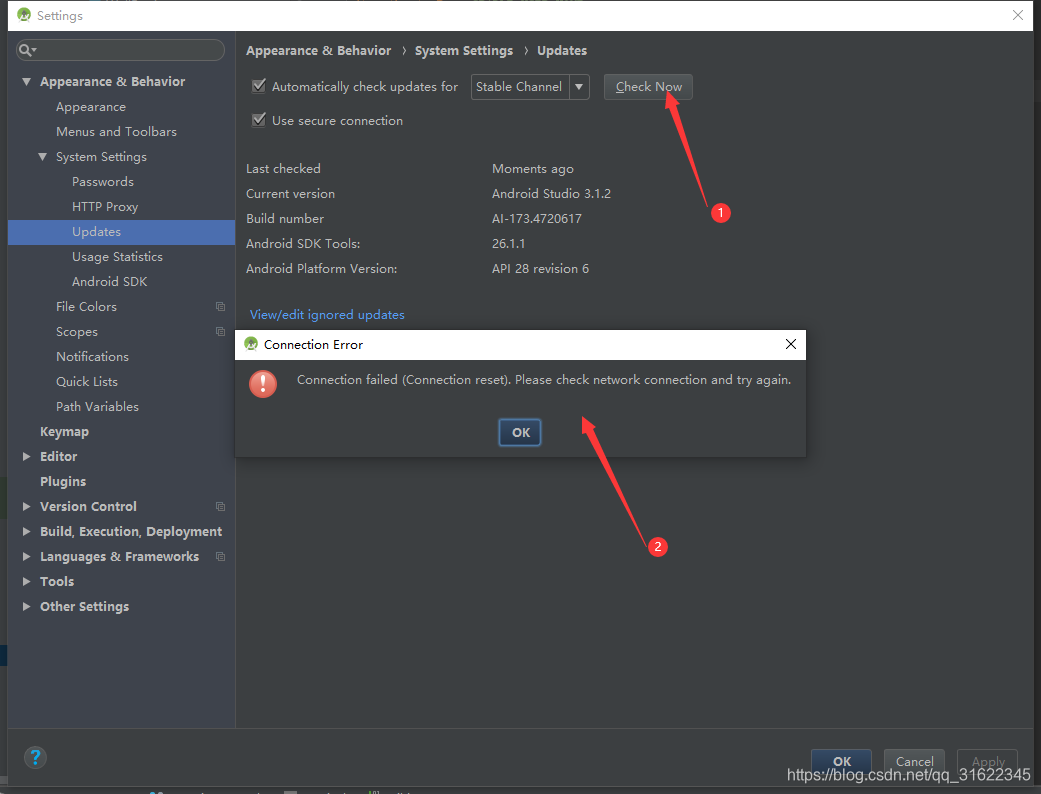The width and height of the screenshot is (1041, 794).
Task: Click the Settings search field
Action: click(x=120, y=50)
